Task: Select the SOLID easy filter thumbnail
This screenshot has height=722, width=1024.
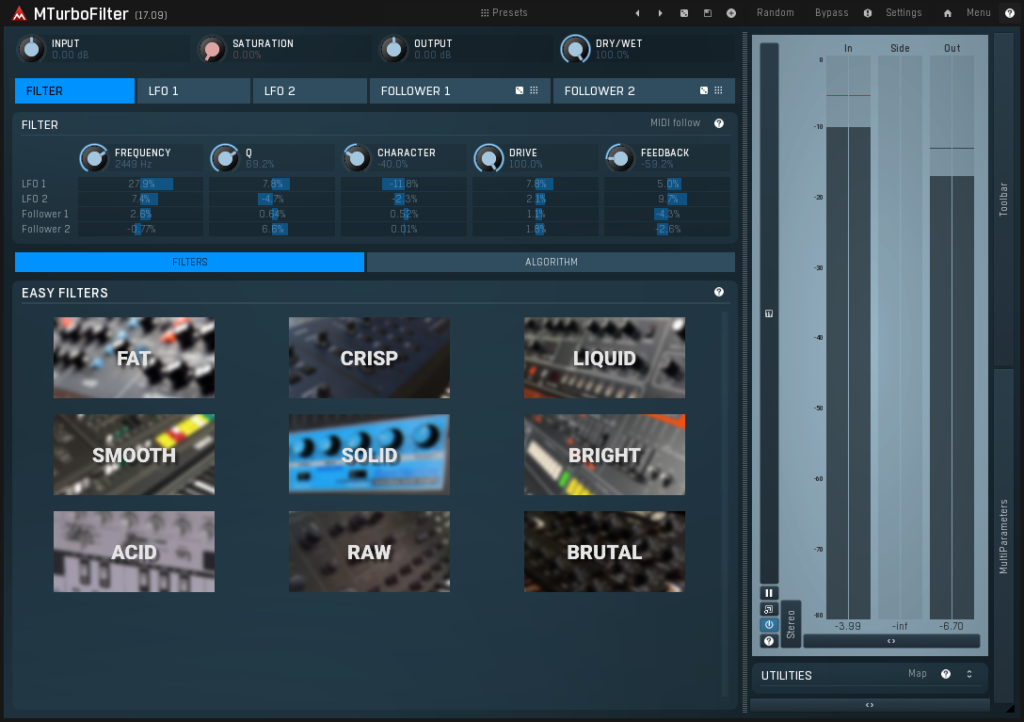Action: pos(369,454)
